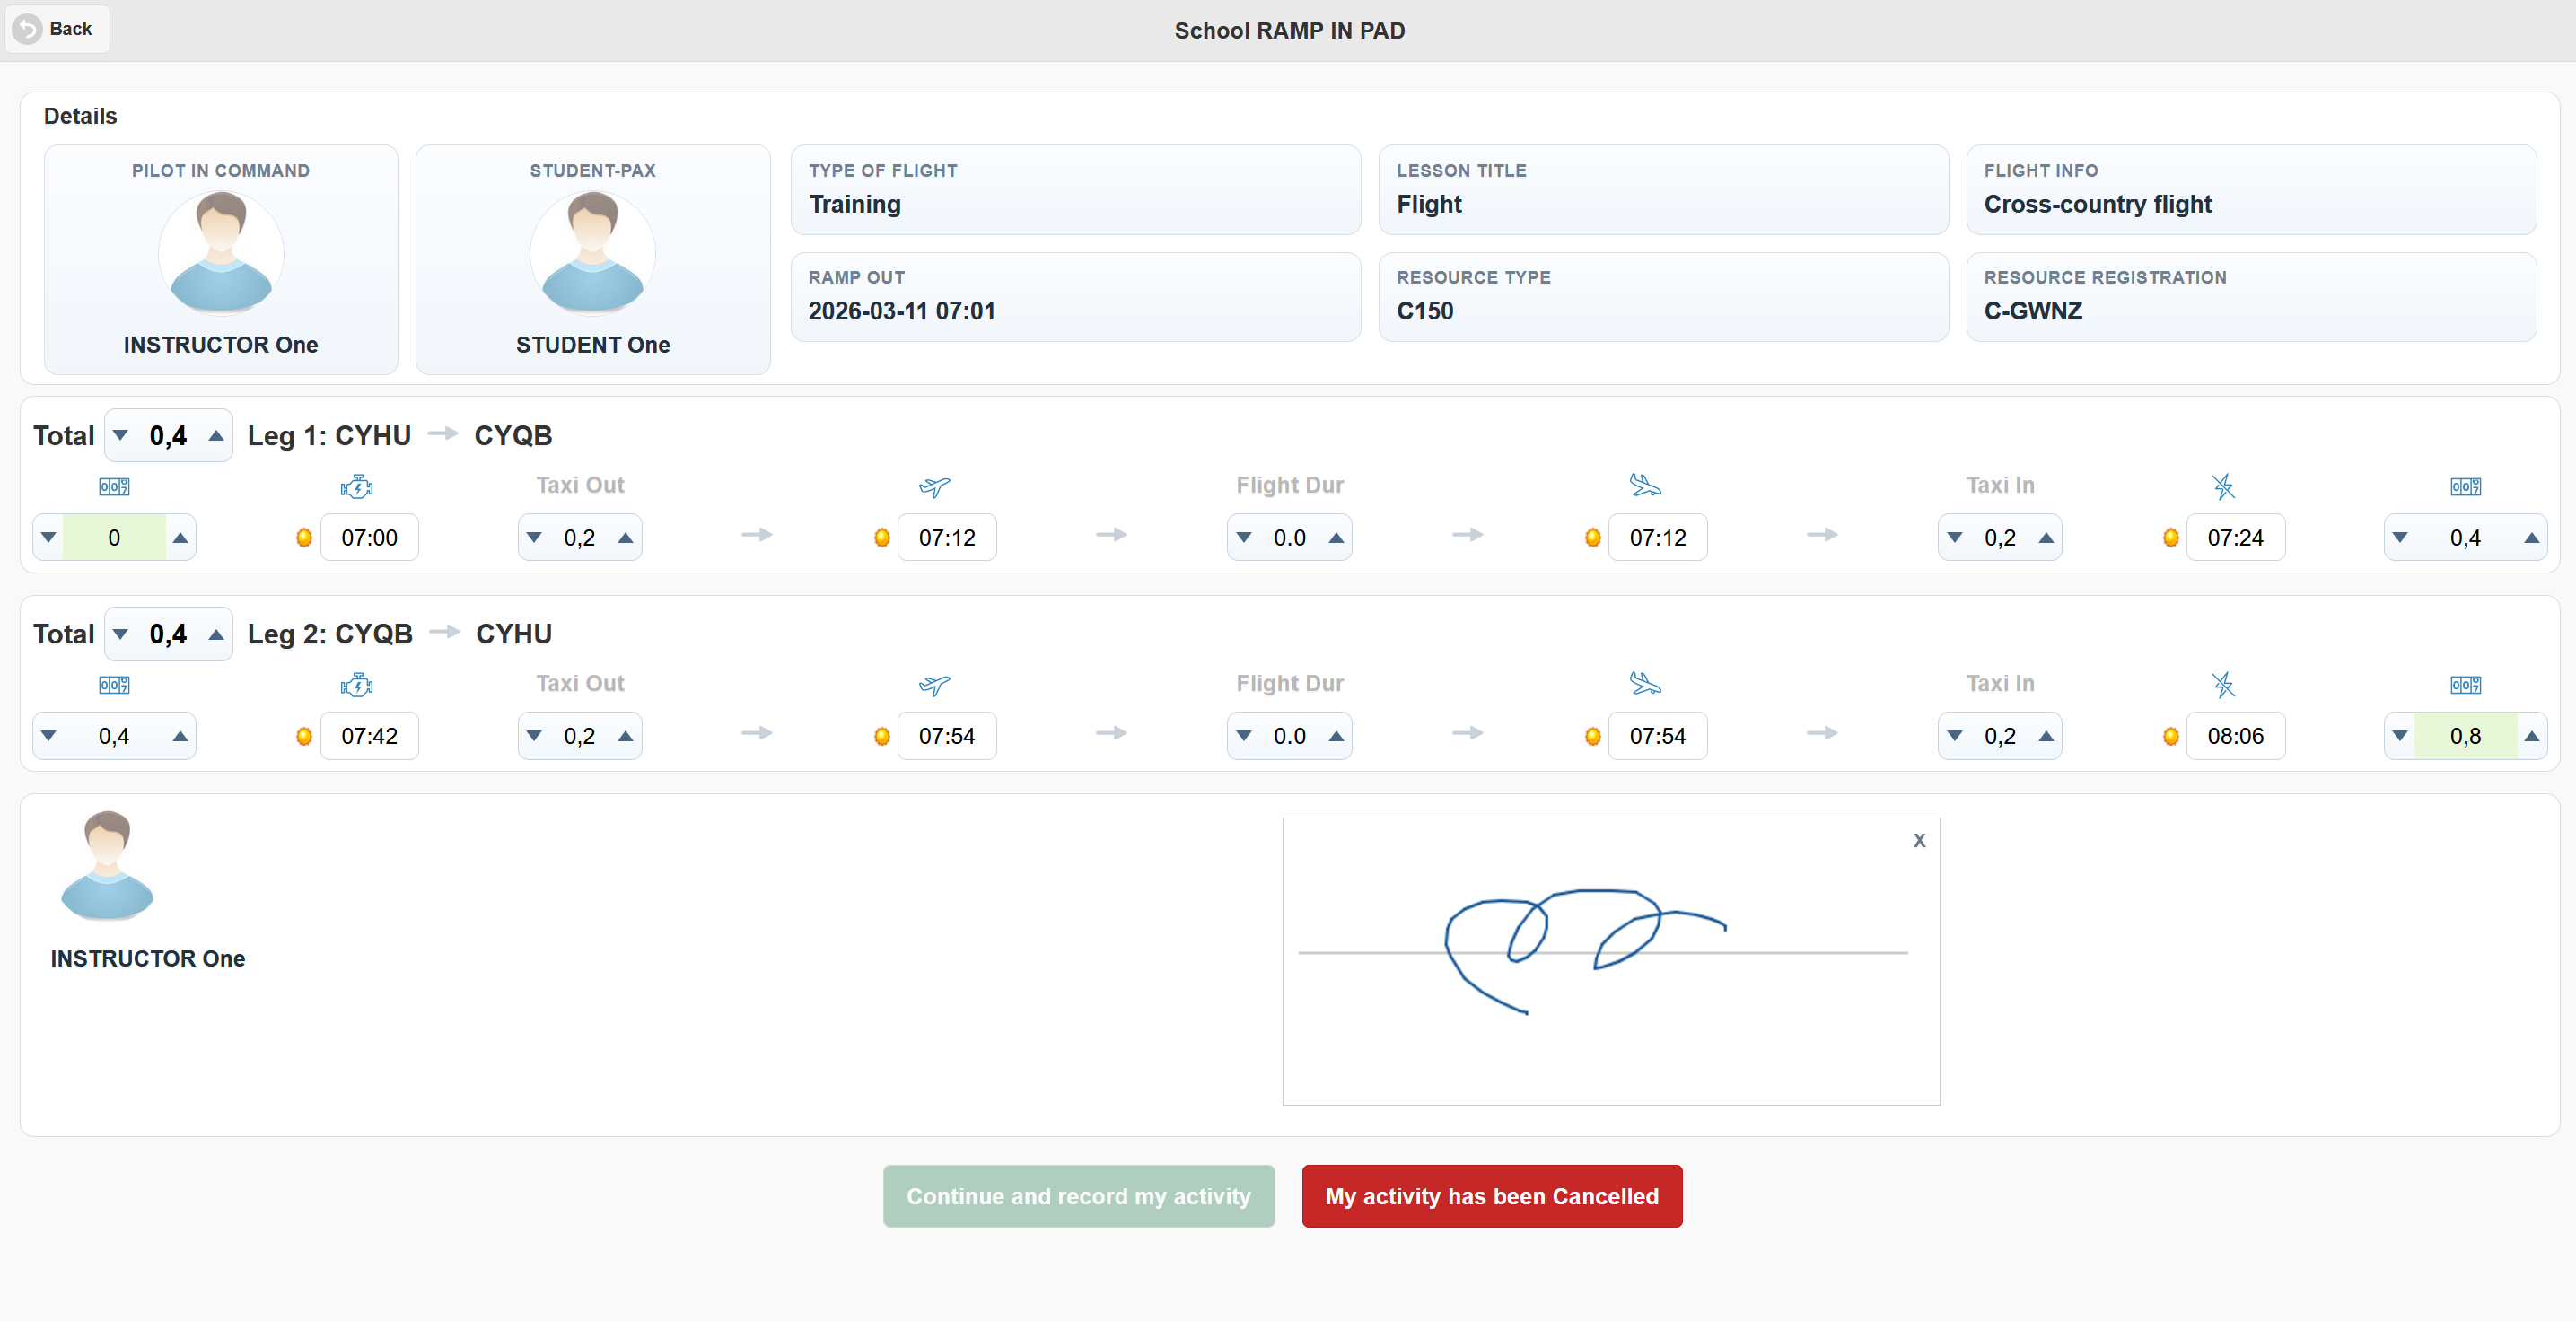Decrease Leg 1 ending hobbs 0,4 value

[x=2399, y=538]
